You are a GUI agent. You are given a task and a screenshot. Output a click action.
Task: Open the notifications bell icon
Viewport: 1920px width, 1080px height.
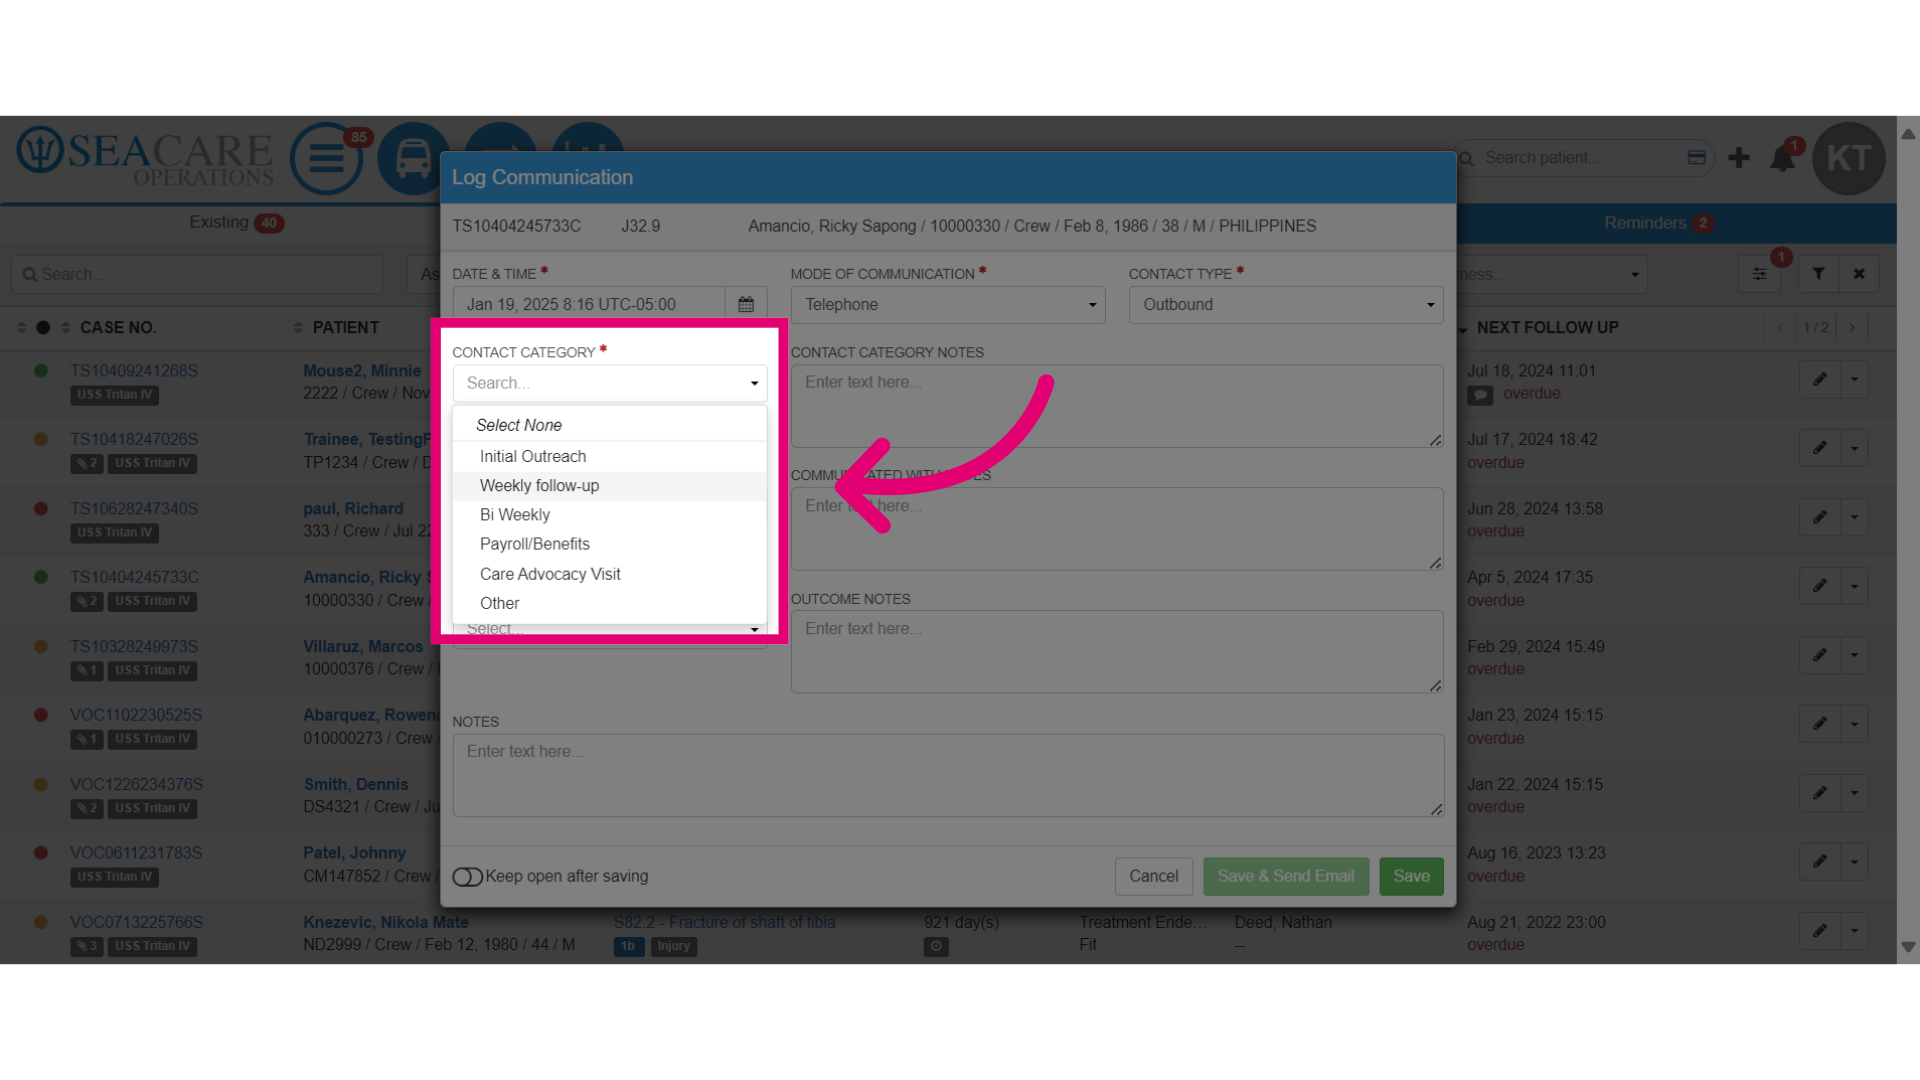(x=1783, y=158)
